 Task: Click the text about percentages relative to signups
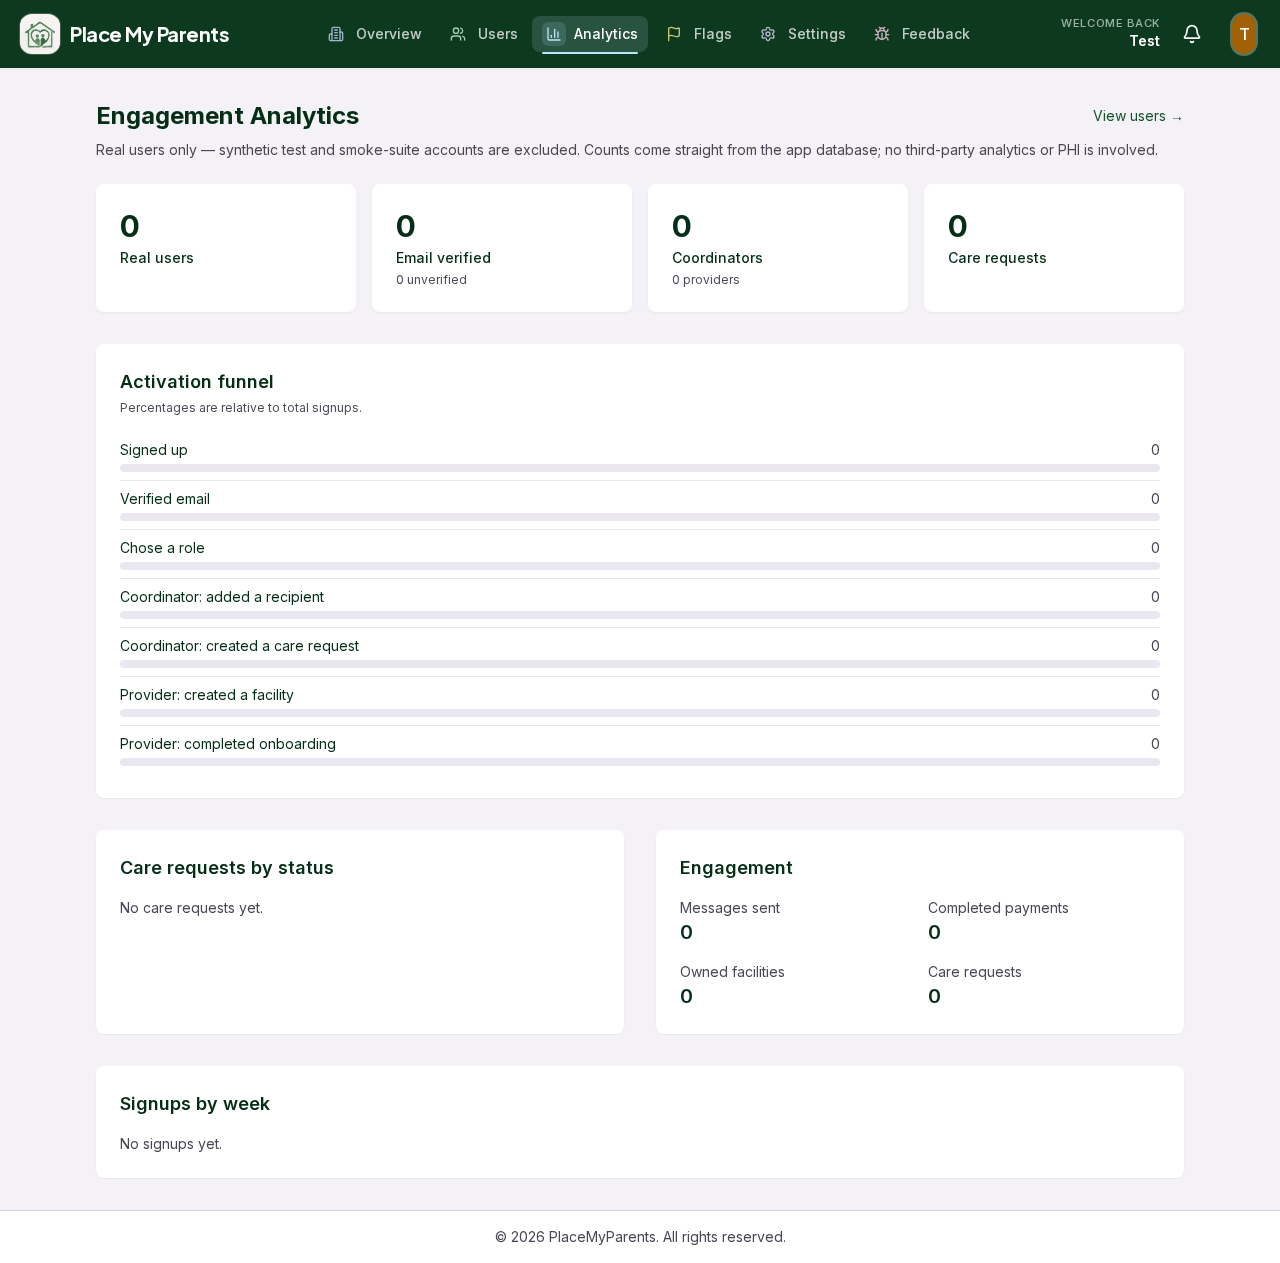coord(241,408)
